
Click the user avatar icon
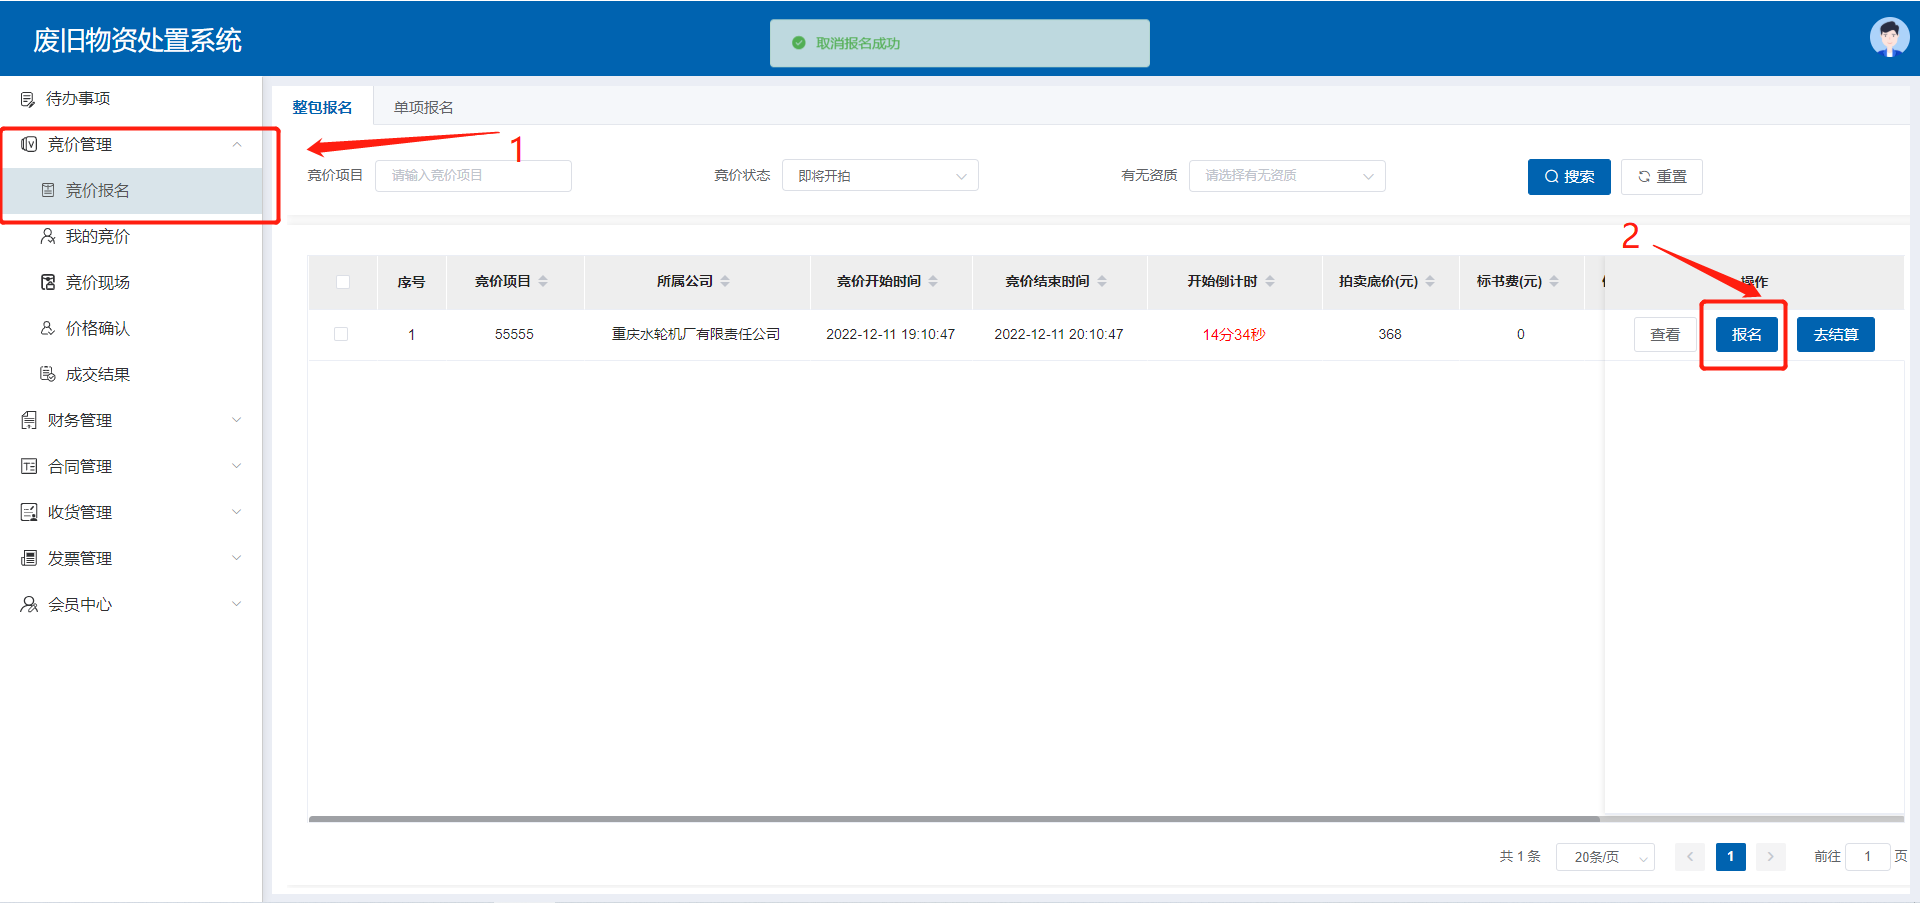1889,38
